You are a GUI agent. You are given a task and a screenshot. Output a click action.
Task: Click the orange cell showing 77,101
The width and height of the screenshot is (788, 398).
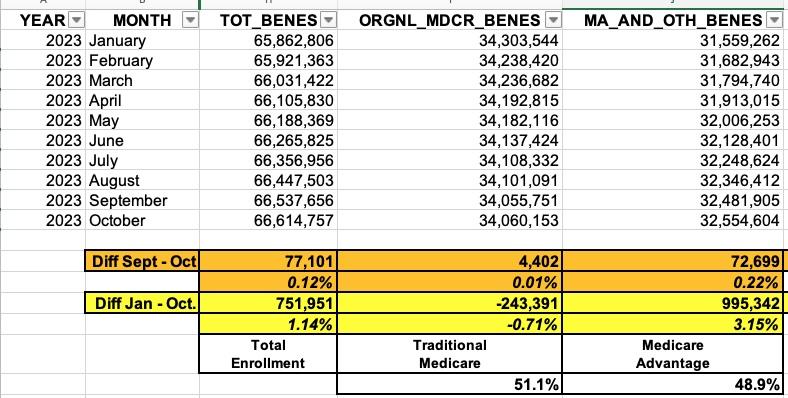click(268, 261)
